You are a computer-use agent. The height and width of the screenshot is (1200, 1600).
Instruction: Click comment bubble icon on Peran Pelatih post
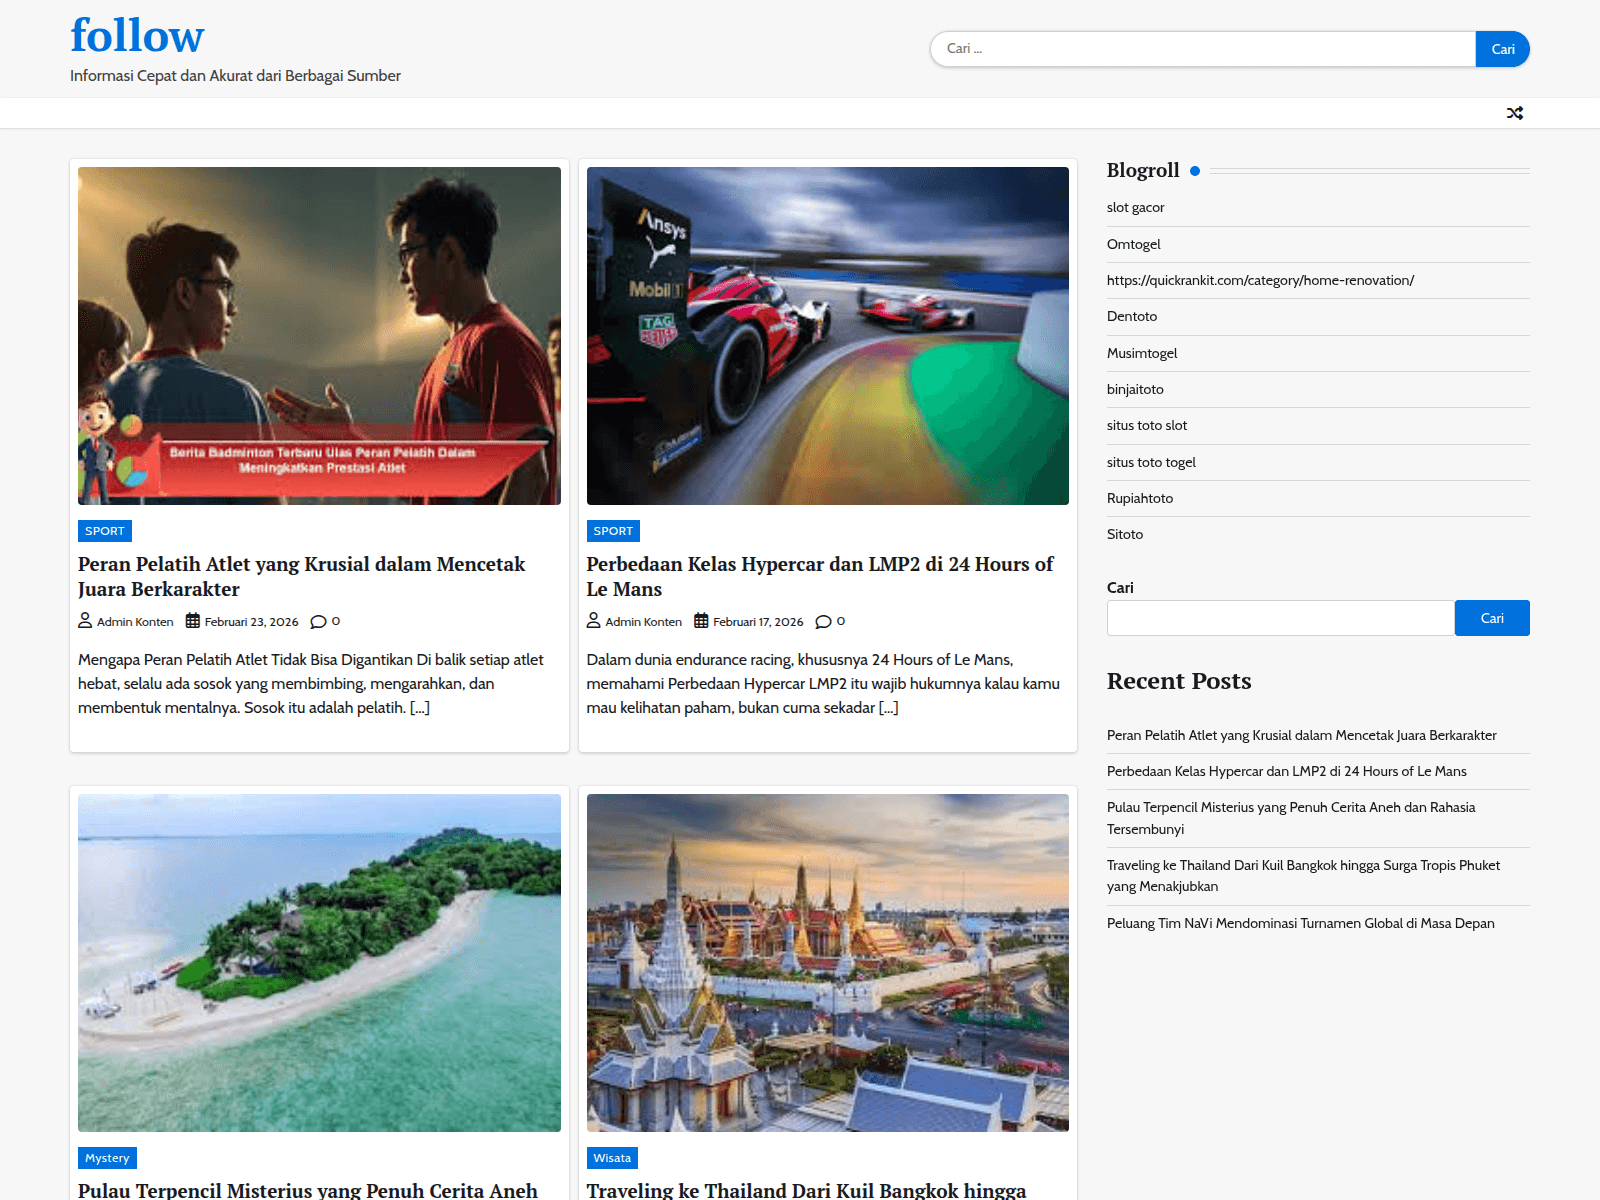pos(318,622)
